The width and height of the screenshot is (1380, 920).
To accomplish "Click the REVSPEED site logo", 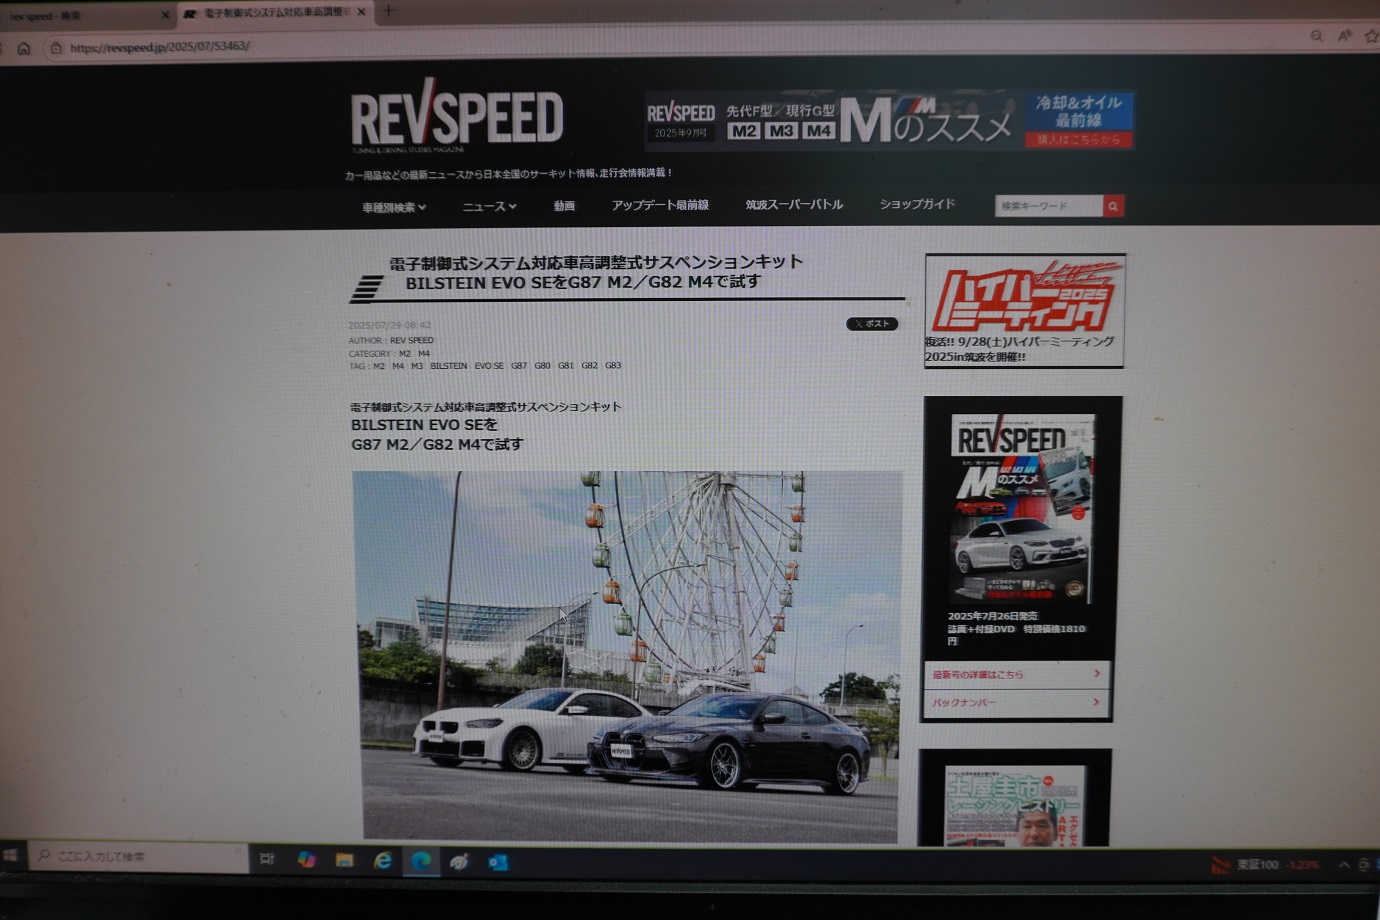I will pos(456,117).
